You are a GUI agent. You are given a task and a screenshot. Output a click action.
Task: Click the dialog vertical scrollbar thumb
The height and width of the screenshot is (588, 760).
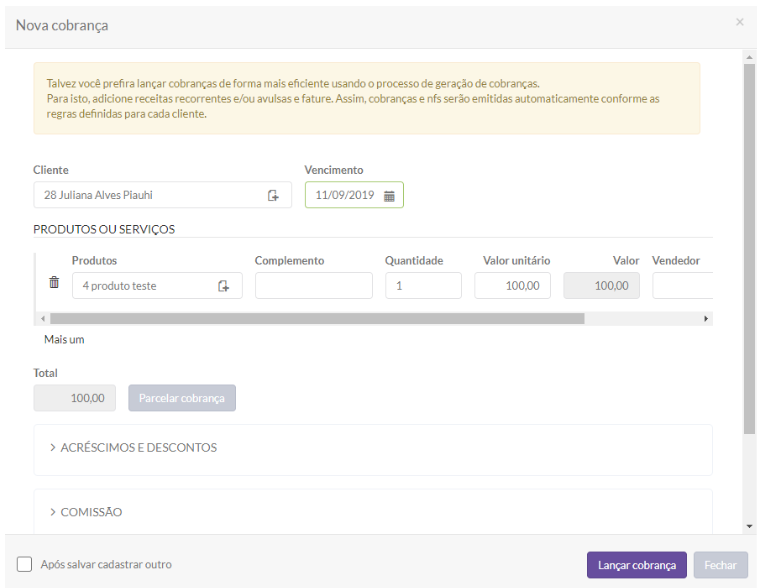[x=749, y=249]
